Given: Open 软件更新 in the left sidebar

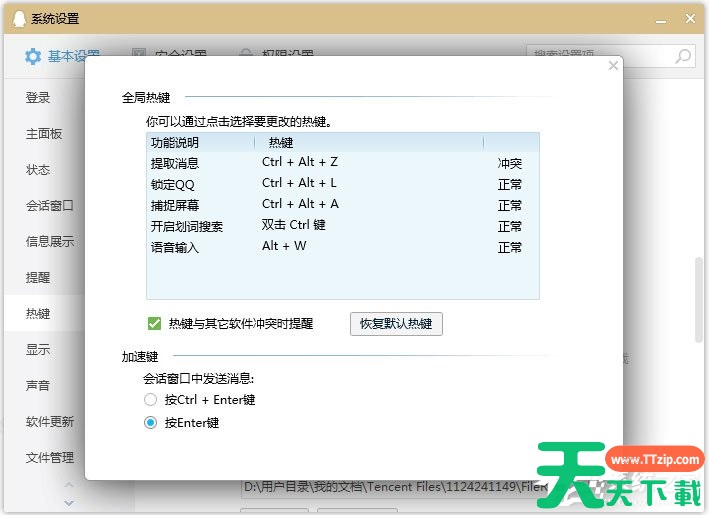Looking at the screenshot, I should (x=49, y=422).
